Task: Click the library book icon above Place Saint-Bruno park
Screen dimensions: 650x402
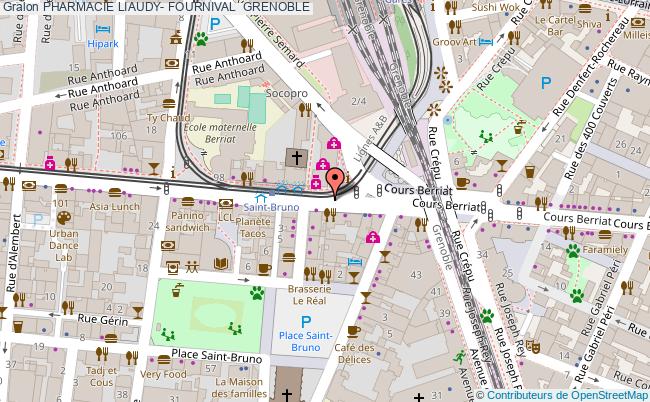Action: click(221, 264)
